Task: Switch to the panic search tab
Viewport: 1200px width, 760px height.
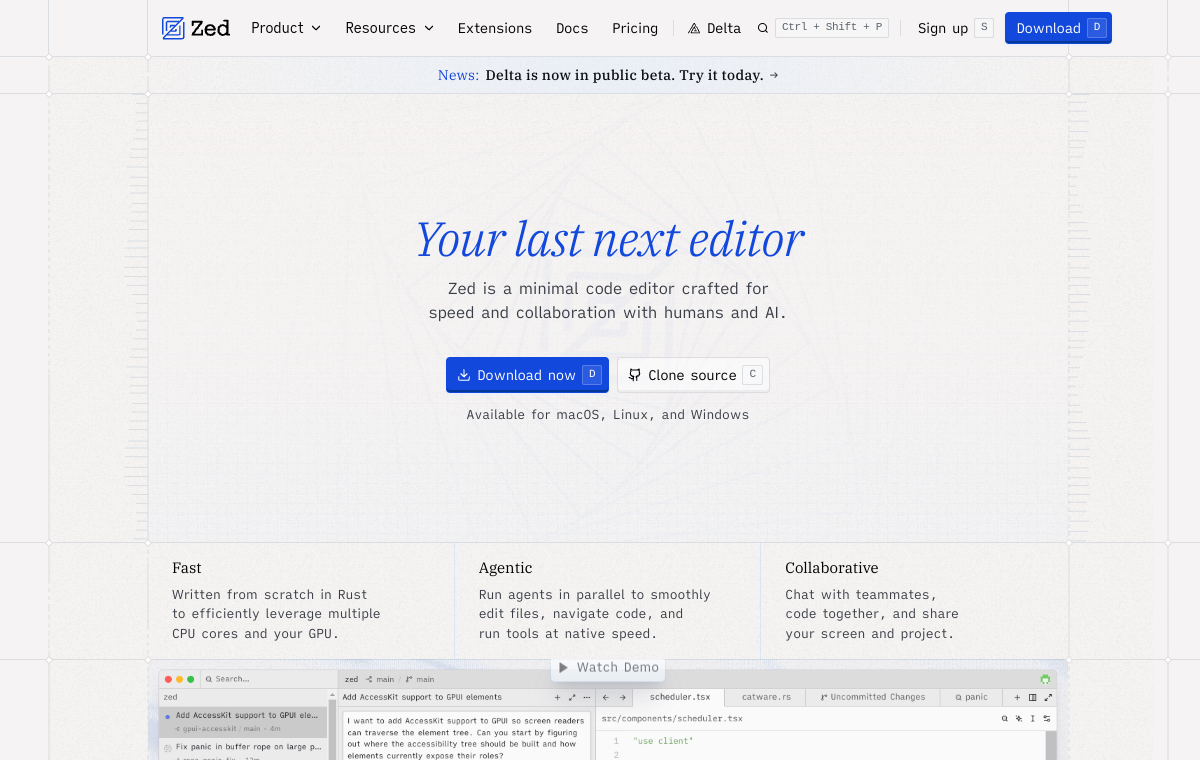Action: coord(971,697)
